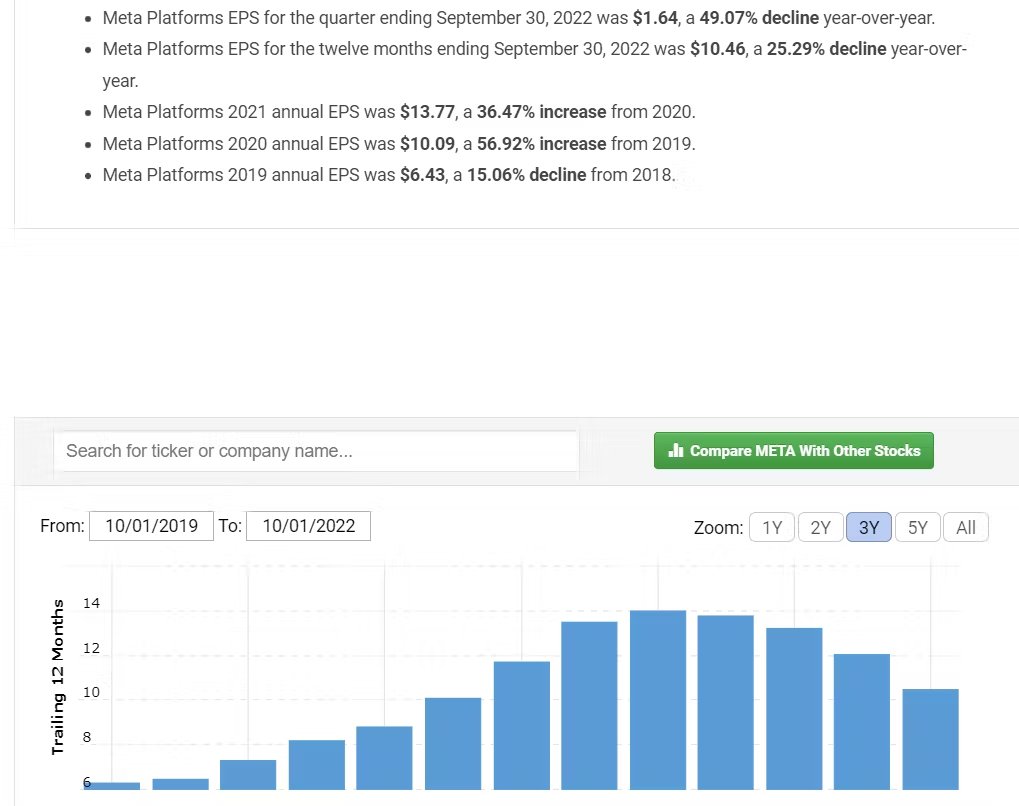Click the last bar in EPS chart

tap(931, 739)
